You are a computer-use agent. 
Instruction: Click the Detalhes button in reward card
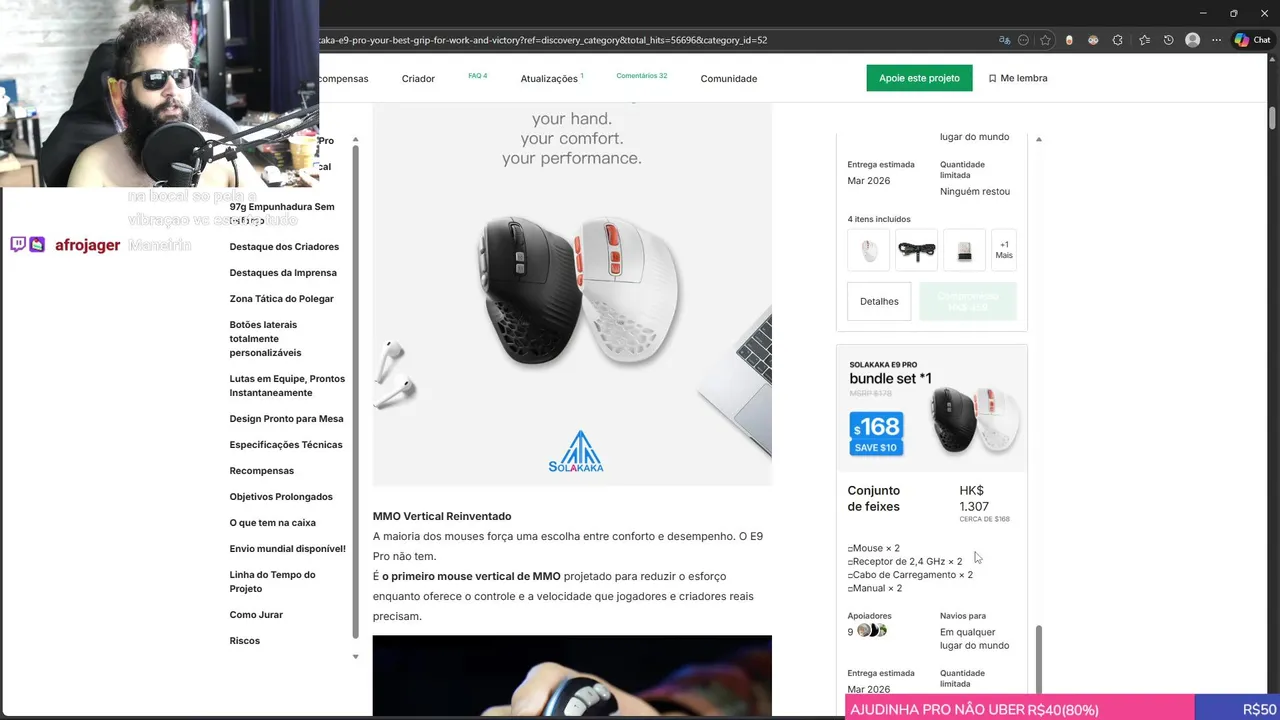click(879, 301)
